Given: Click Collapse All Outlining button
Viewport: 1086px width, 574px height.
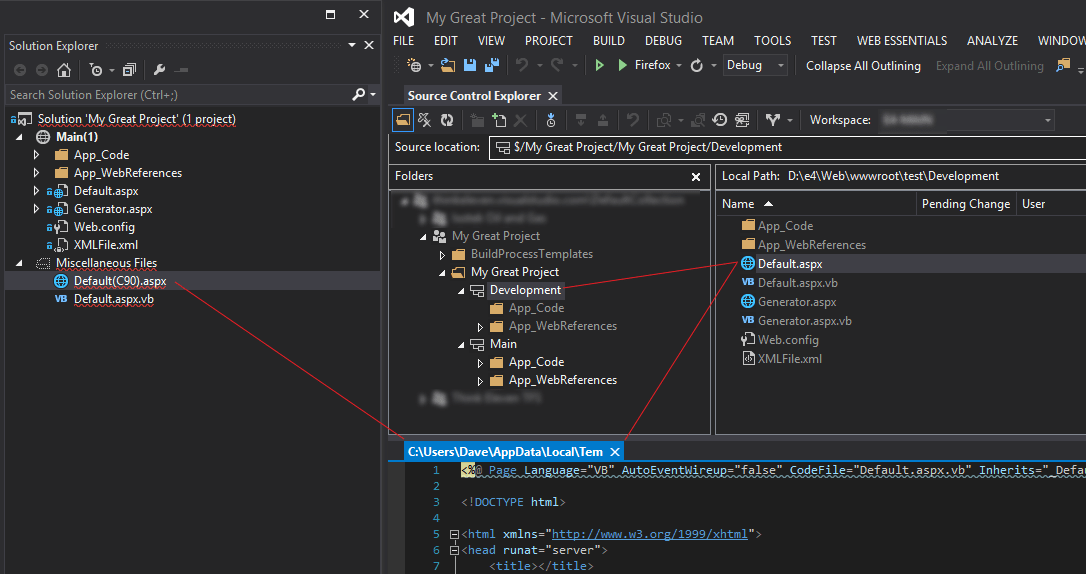Looking at the screenshot, I should tap(863, 66).
